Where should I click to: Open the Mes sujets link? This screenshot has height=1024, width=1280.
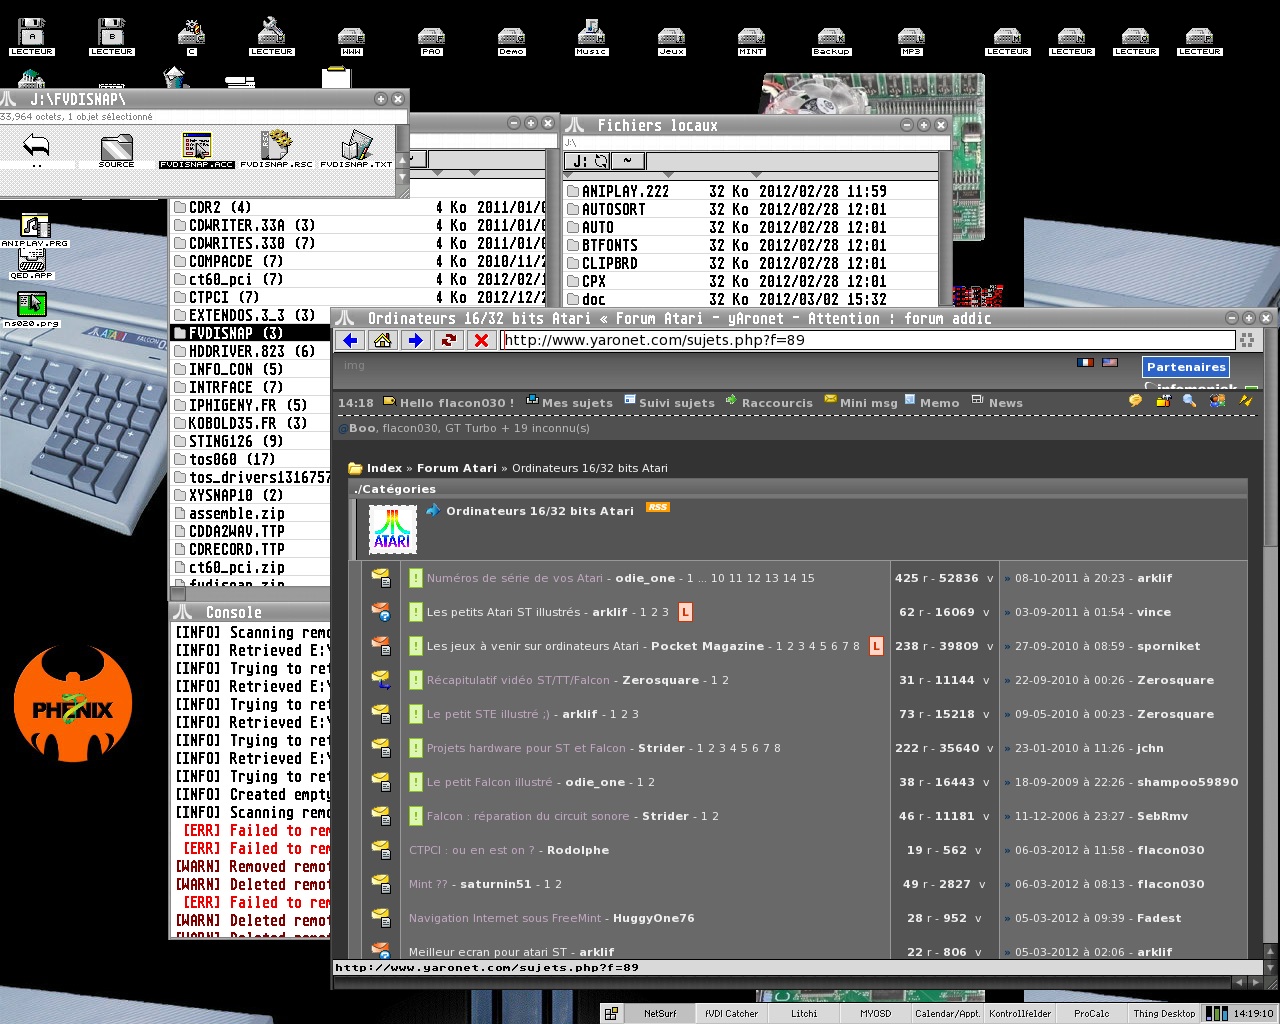[x=577, y=403]
